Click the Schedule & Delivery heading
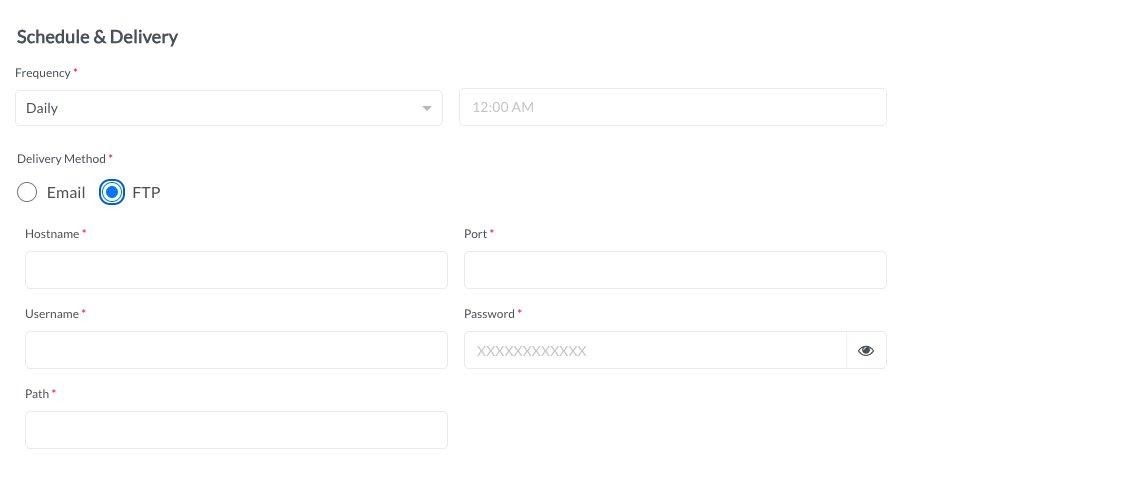 [97, 37]
